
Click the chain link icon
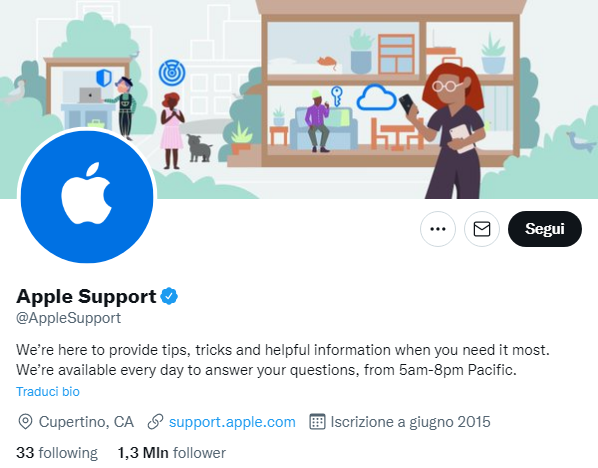click(x=155, y=422)
